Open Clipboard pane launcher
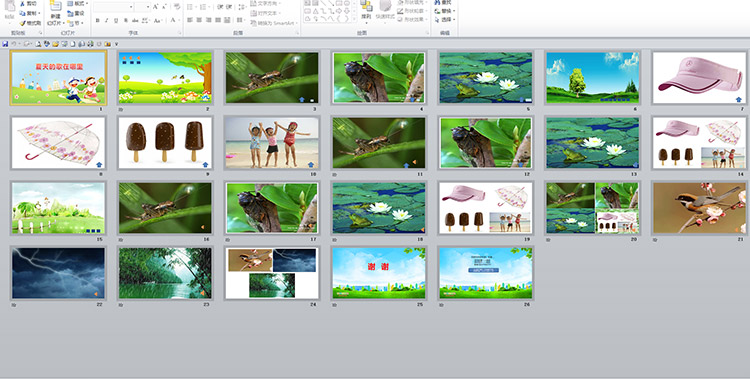 pos(41,33)
